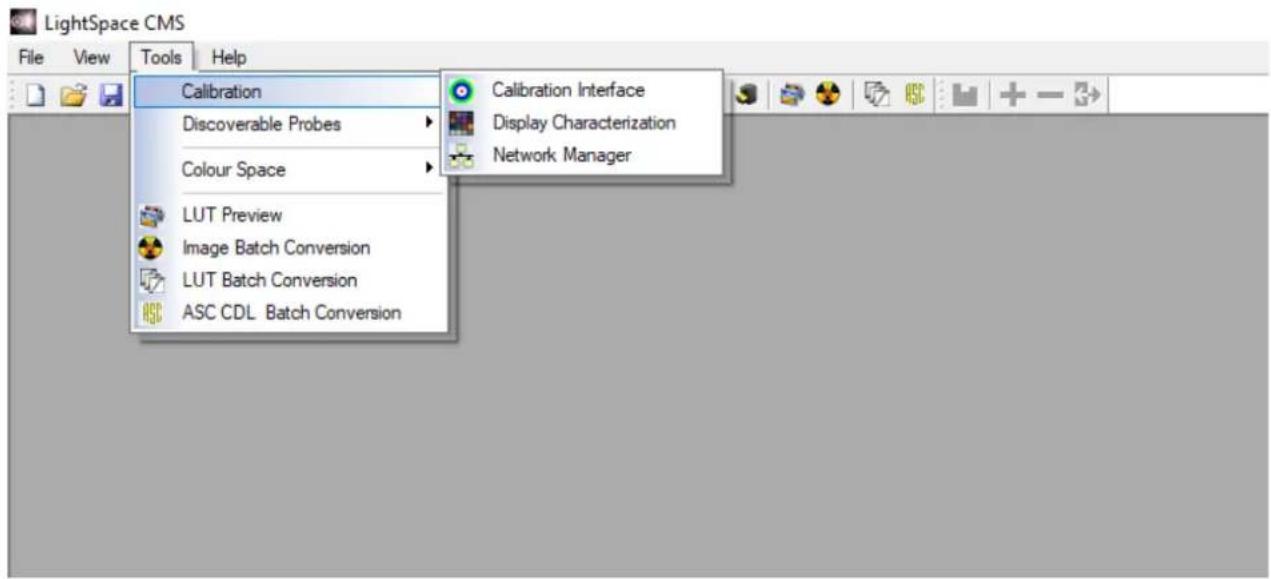The image size is (1271, 579).
Task: Click the LUT Batch Conversion toolbar icon
Action: click(876, 94)
